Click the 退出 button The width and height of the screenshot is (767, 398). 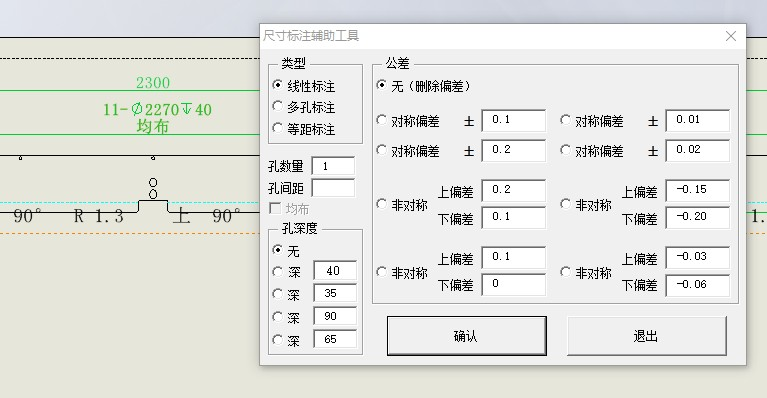point(647,336)
